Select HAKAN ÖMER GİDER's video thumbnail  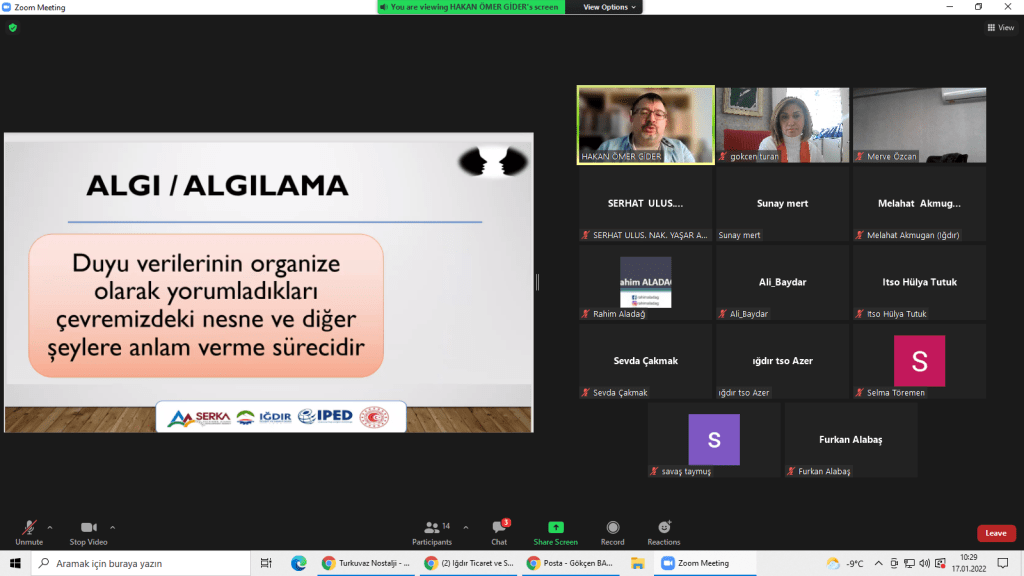click(x=645, y=124)
